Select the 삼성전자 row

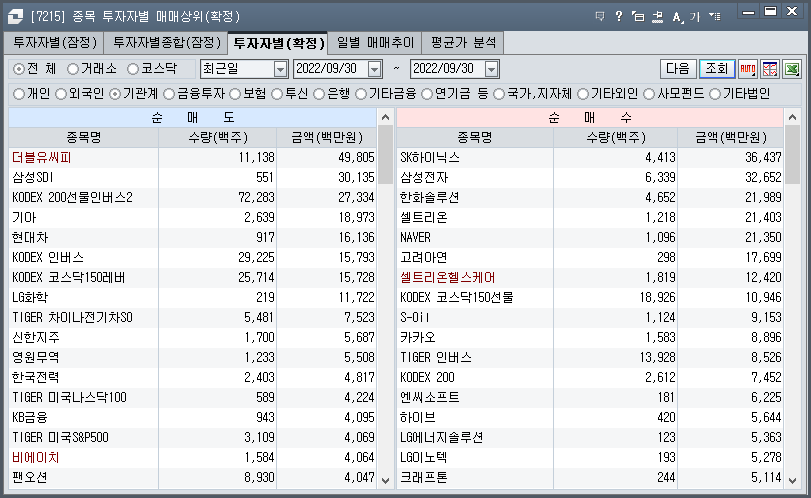tap(590, 177)
